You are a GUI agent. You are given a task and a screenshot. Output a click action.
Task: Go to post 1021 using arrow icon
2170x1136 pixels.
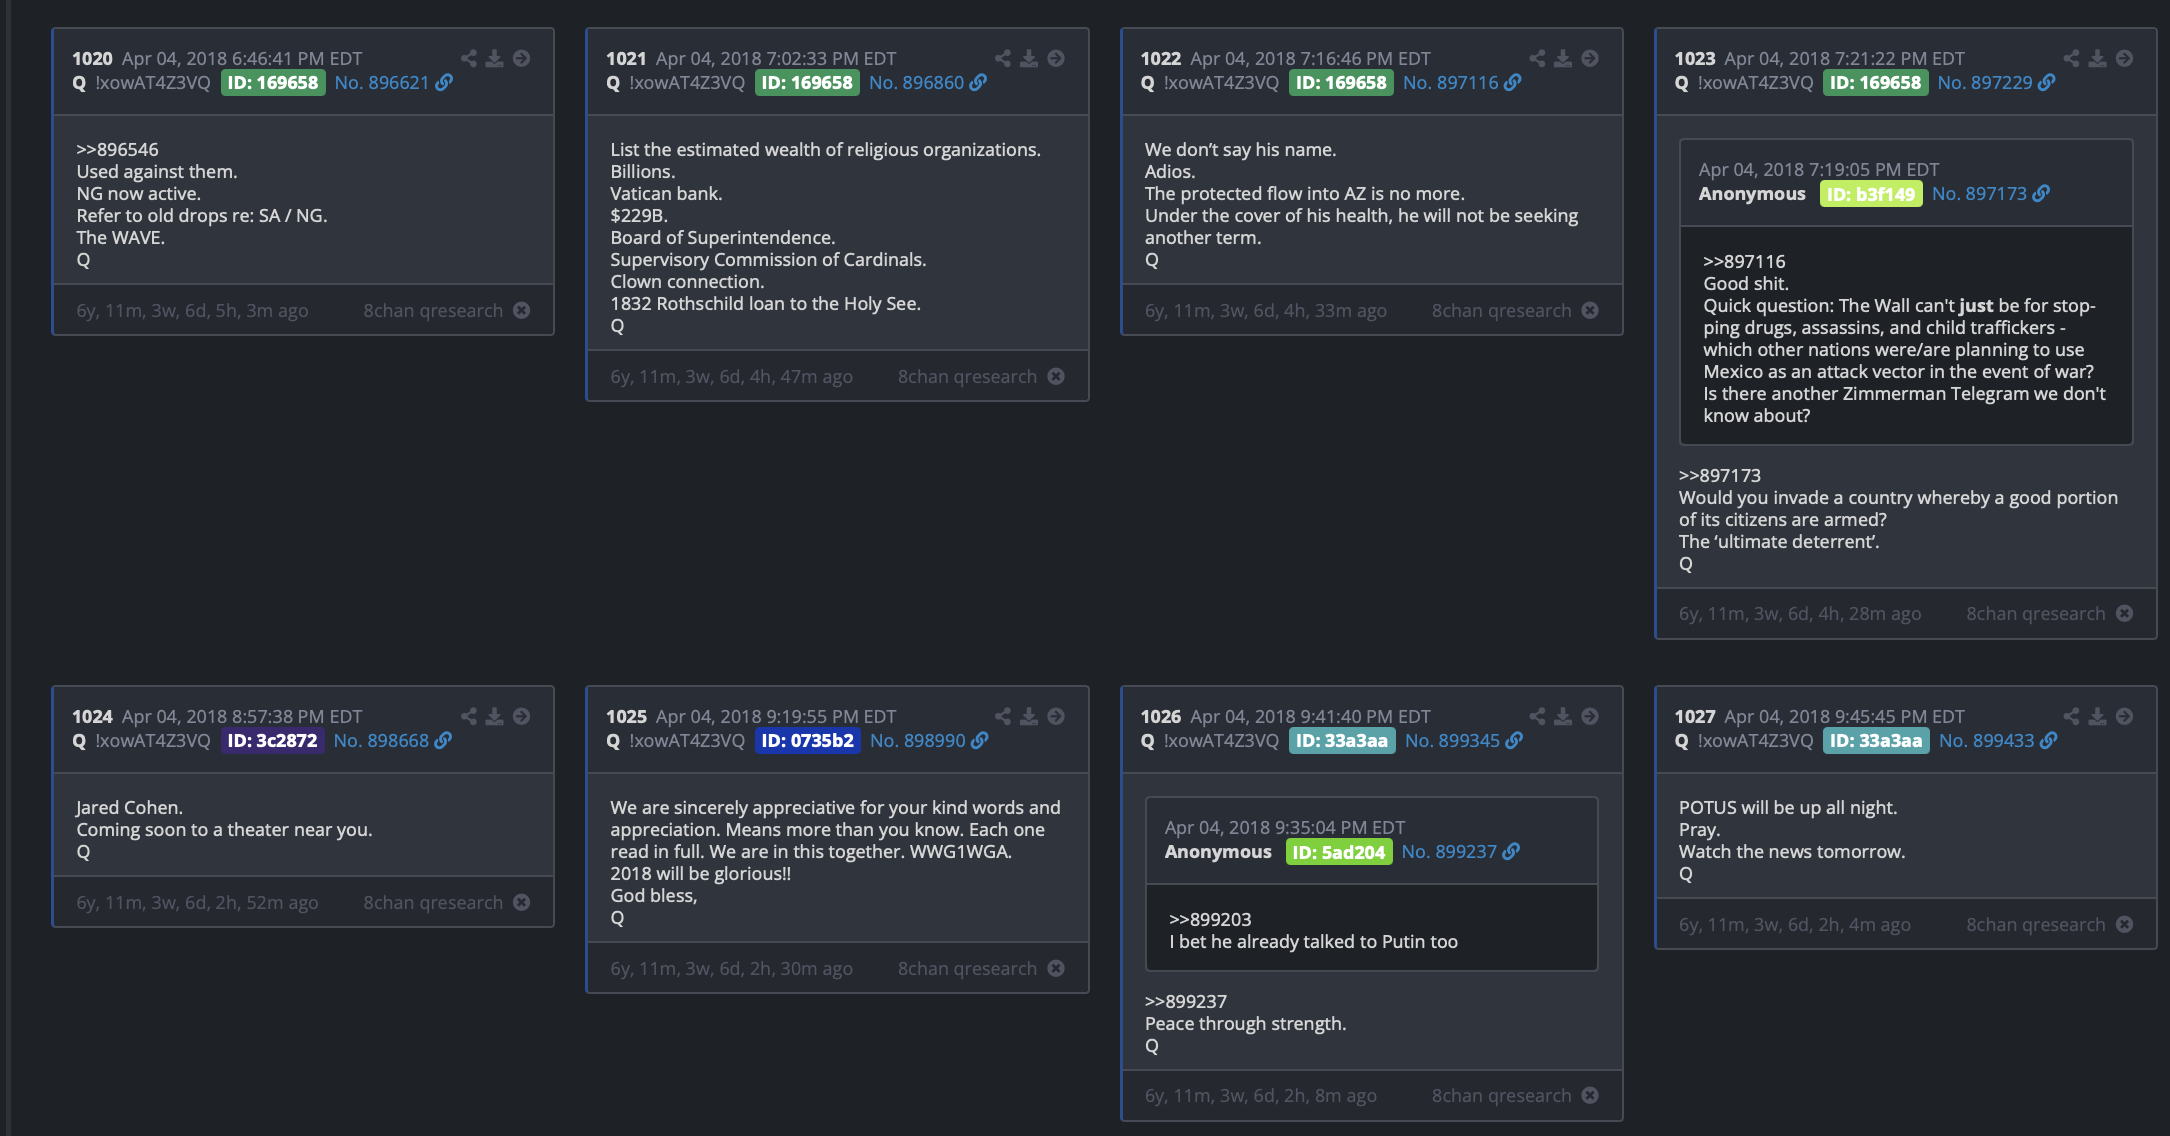(1056, 59)
